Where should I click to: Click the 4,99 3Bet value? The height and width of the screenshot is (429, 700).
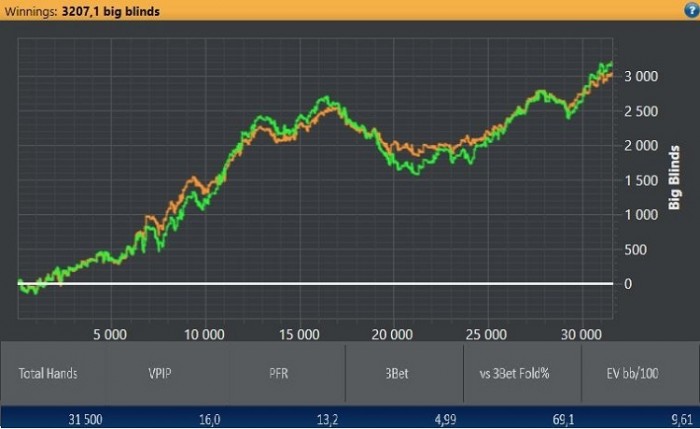(446, 420)
